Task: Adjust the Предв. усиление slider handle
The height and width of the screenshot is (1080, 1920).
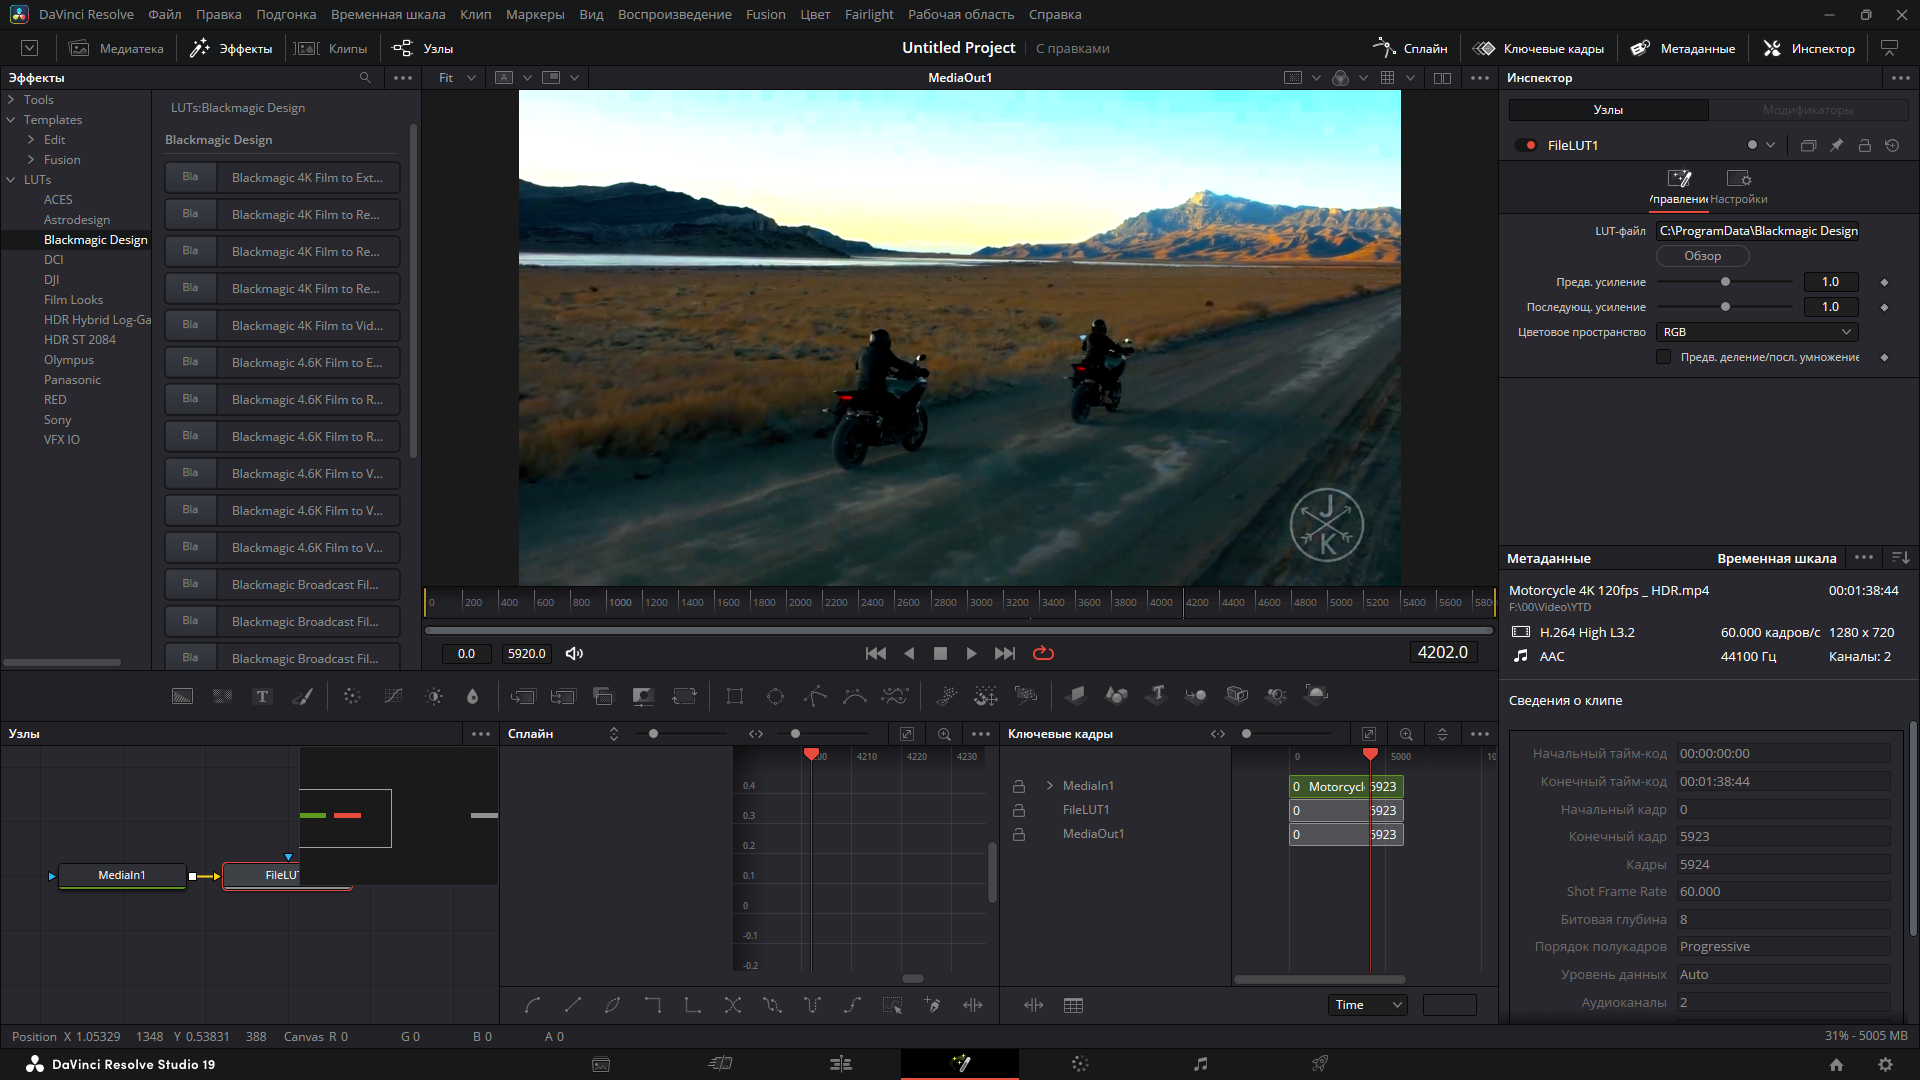Action: (1725, 282)
